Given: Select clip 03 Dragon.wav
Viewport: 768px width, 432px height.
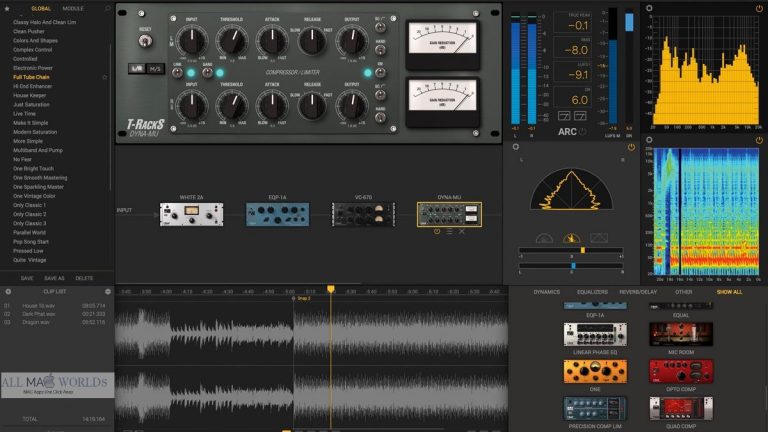Looking at the screenshot, I should (55, 322).
